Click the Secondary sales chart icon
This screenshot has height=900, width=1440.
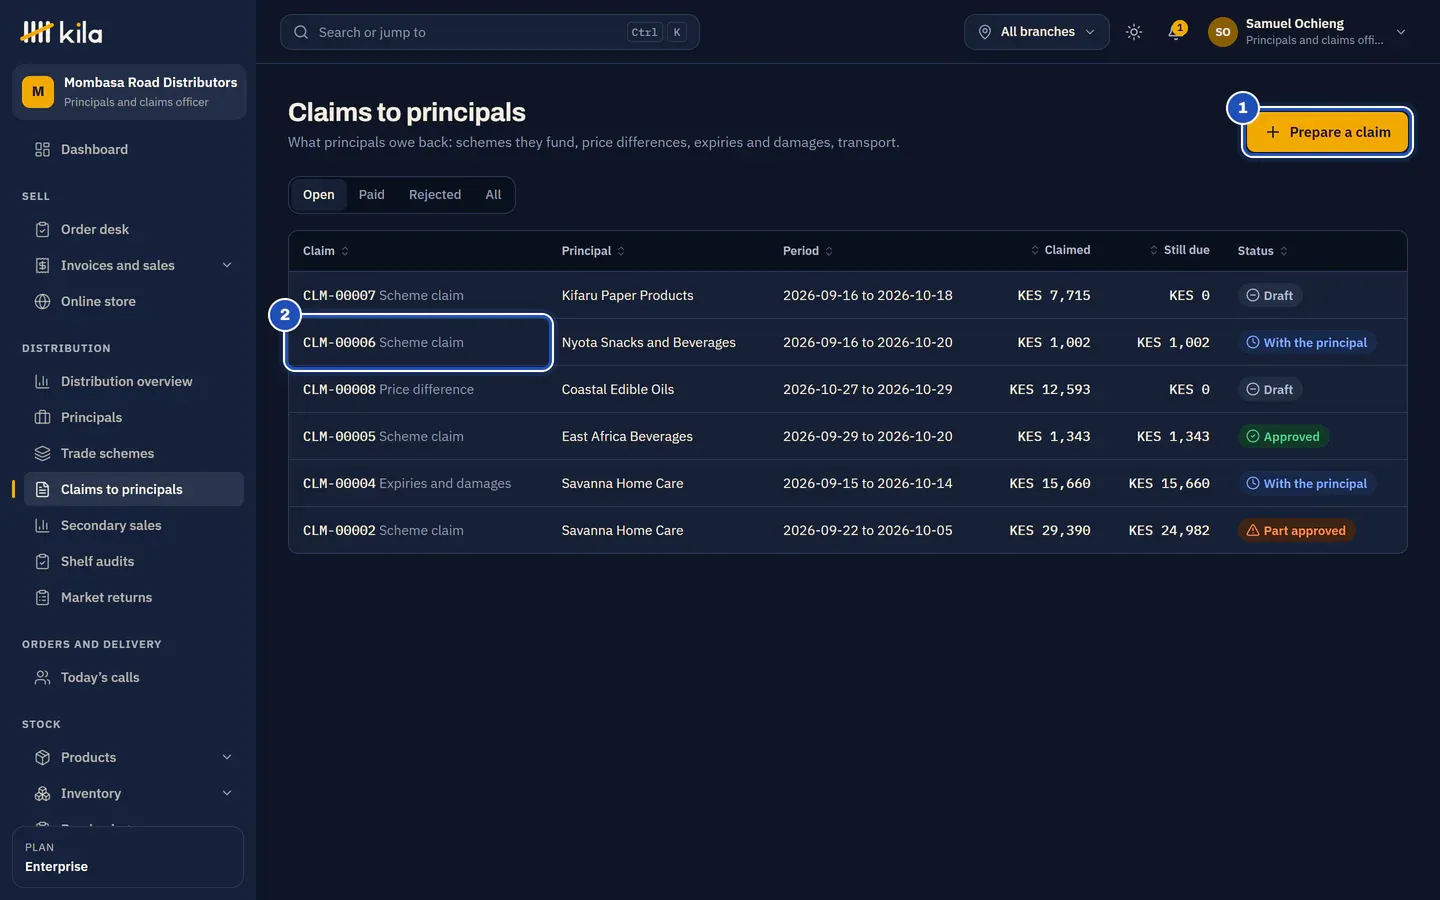point(42,525)
